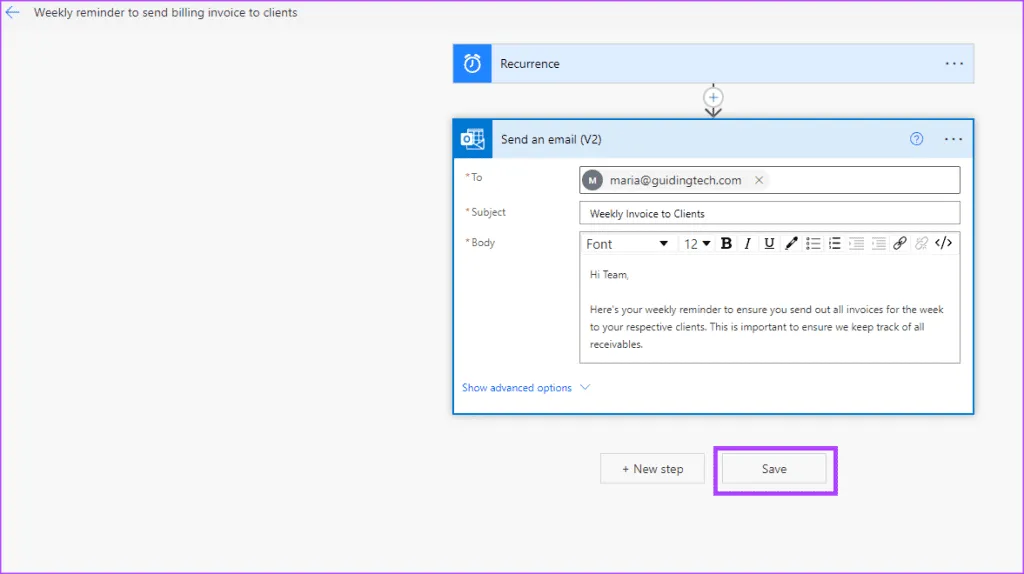Click the Subject input field

click(769, 213)
